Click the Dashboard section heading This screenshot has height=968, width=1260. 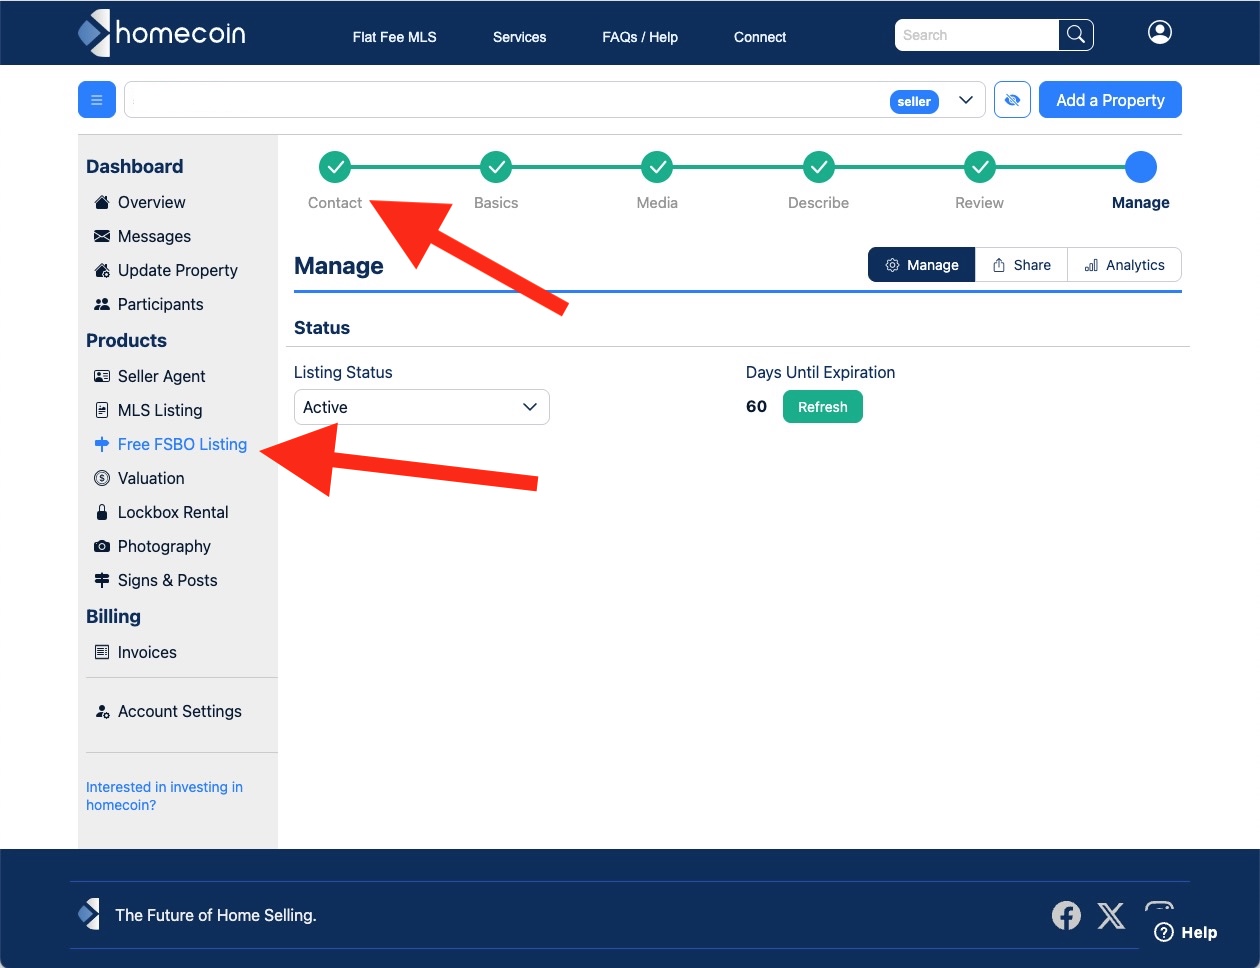pyautogui.click(x=135, y=166)
